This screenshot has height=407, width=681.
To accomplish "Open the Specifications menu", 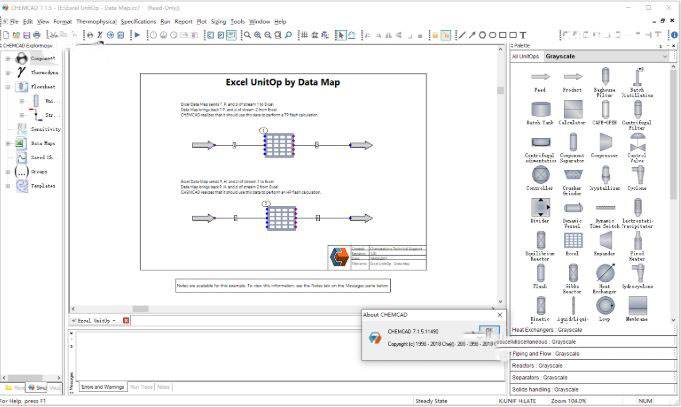I will (x=139, y=21).
